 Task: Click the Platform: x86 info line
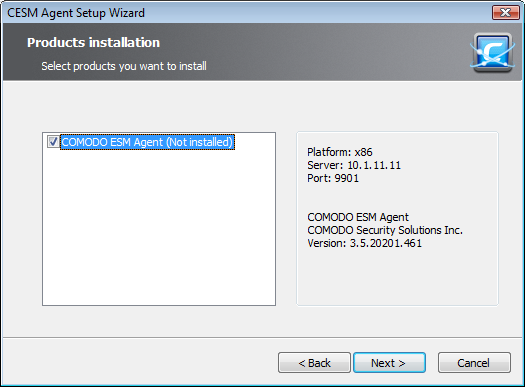pos(340,152)
